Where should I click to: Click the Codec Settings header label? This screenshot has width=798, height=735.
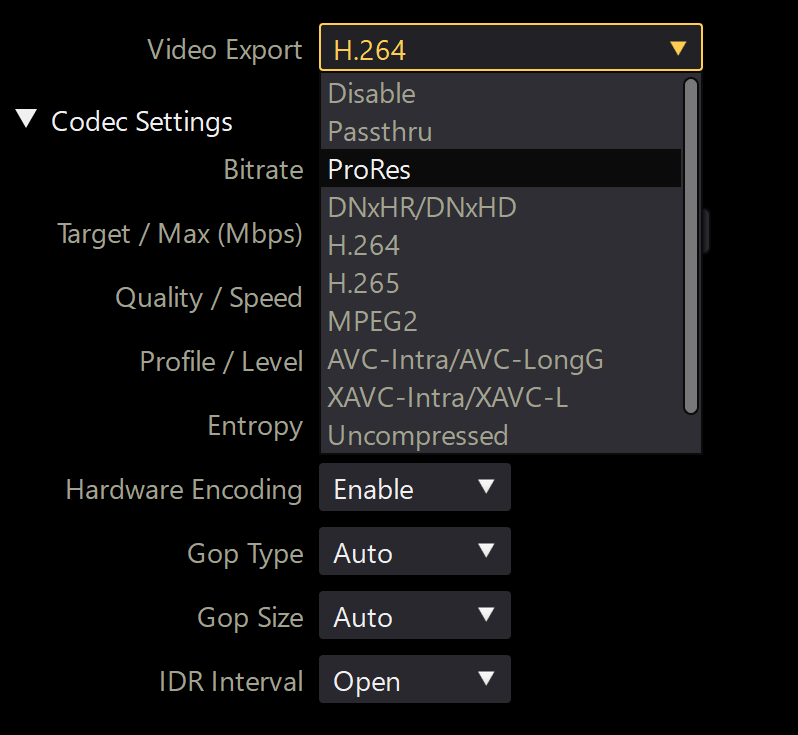coord(141,122)
